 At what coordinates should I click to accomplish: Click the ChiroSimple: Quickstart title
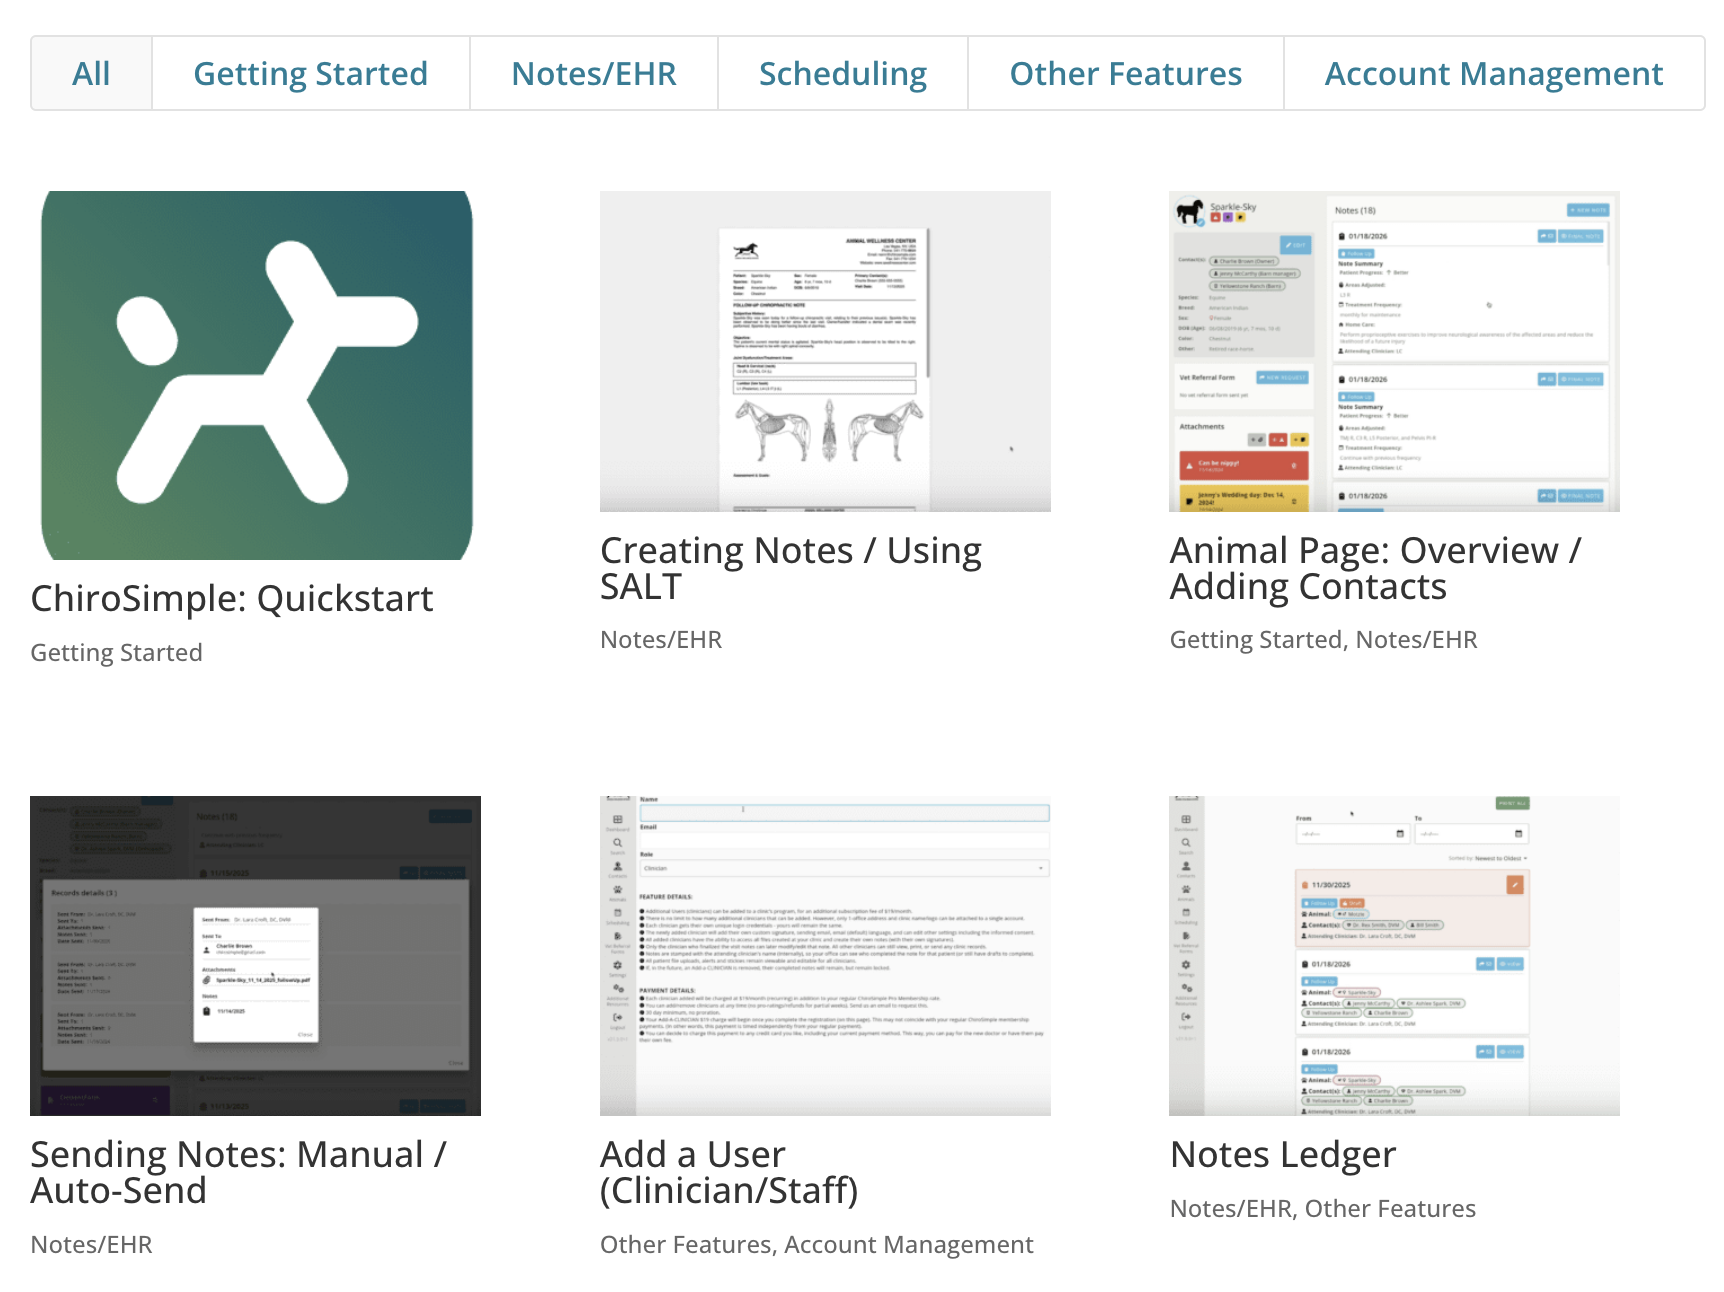tap(232, 599)
